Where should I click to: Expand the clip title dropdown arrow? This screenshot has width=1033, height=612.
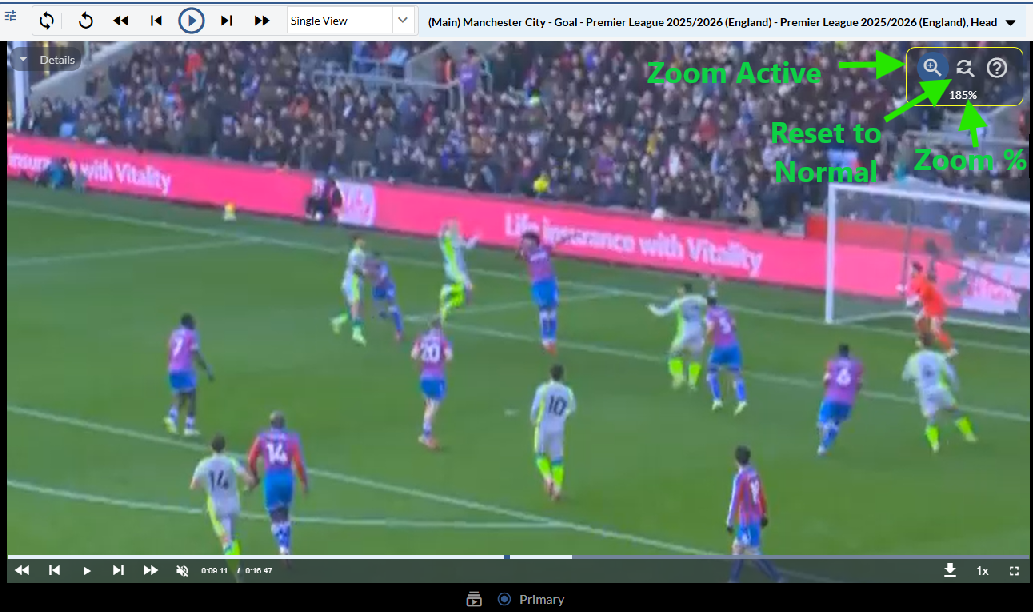pyautogui.click(x=1011, y=22)
